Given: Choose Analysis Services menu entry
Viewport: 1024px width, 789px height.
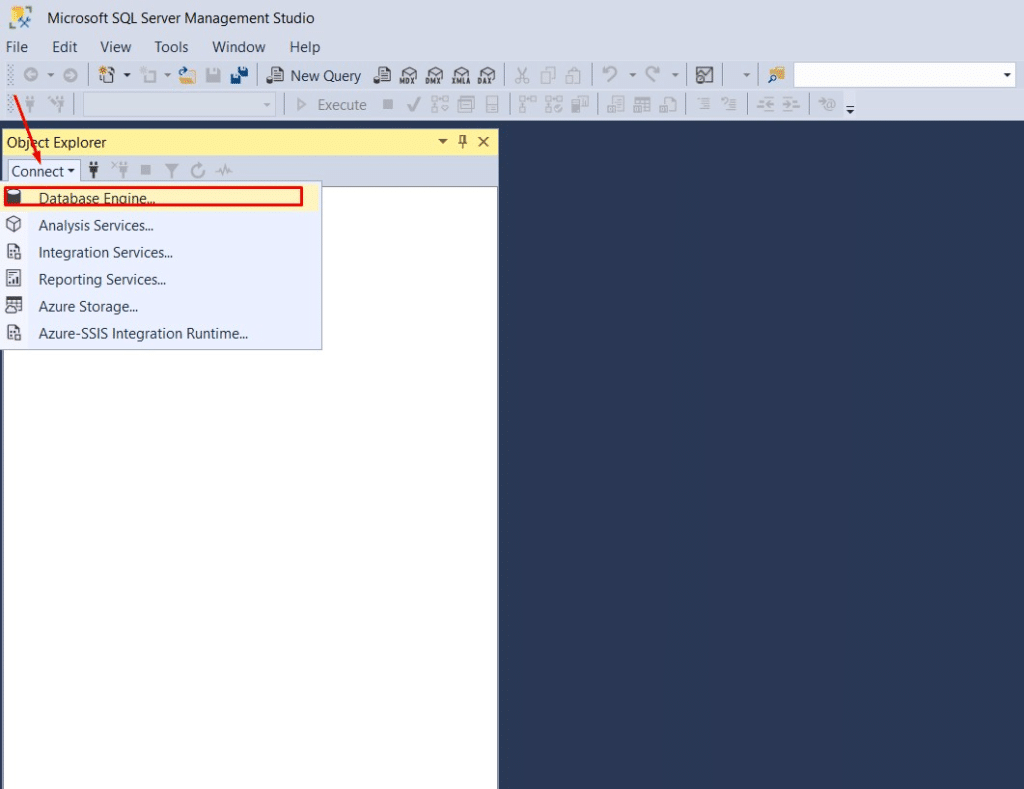Looking at the screenshot, I should tap(96, 225).
